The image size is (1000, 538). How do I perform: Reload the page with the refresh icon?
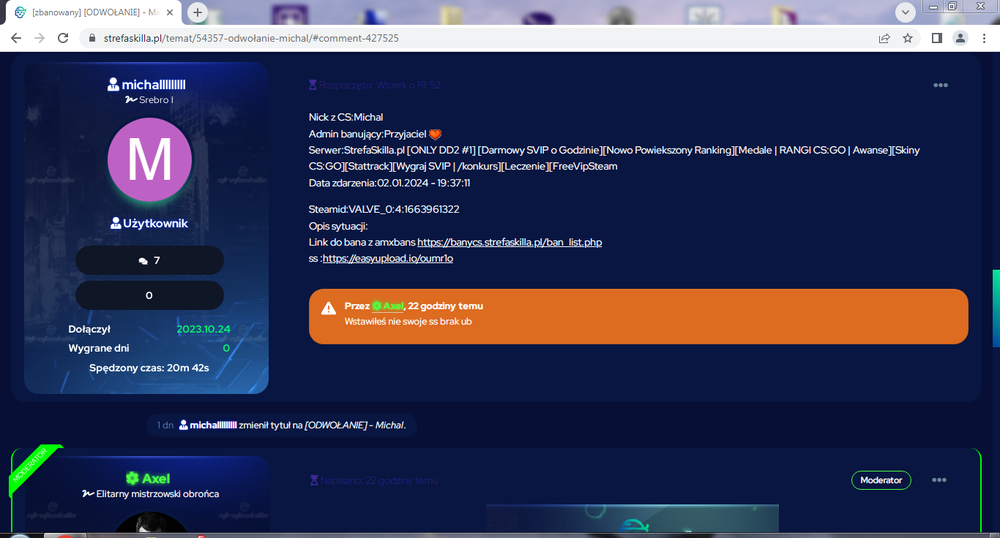point(62,38)
